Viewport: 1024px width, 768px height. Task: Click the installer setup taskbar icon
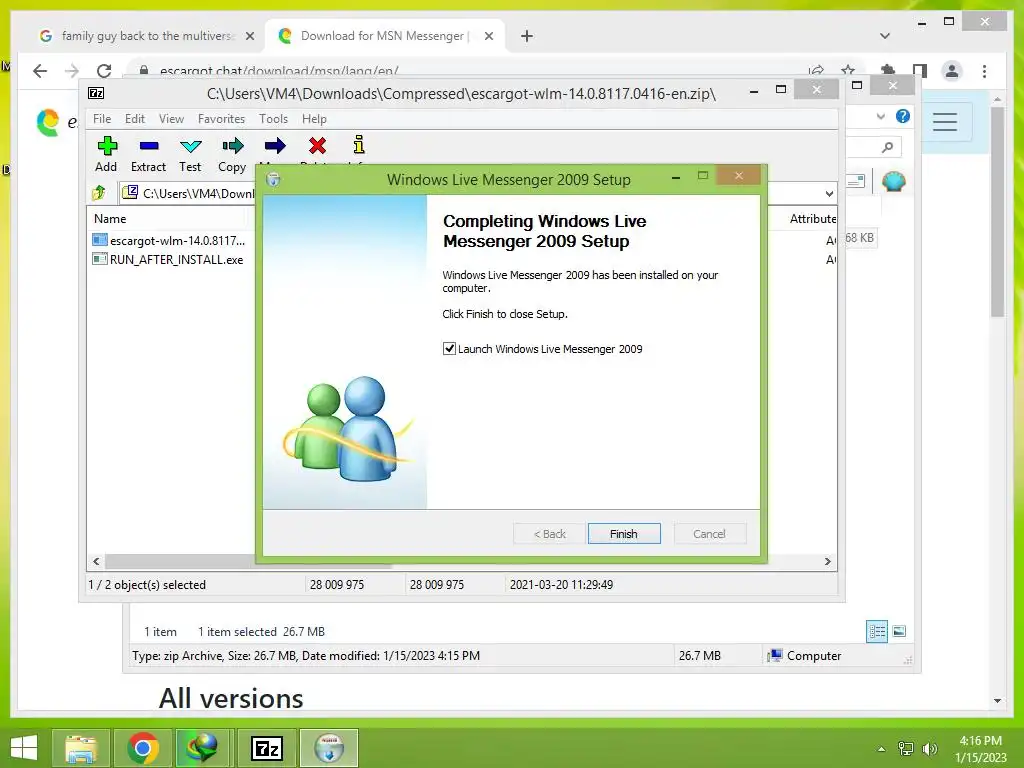point(329,748)
